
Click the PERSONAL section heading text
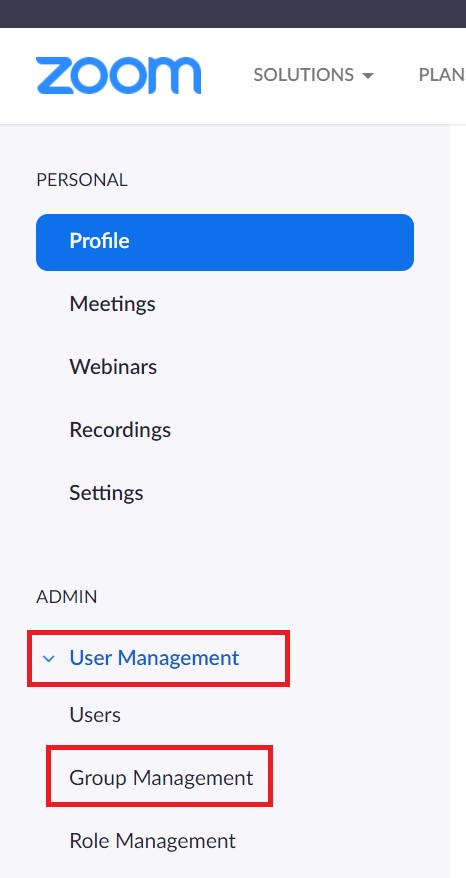point(82,180)
